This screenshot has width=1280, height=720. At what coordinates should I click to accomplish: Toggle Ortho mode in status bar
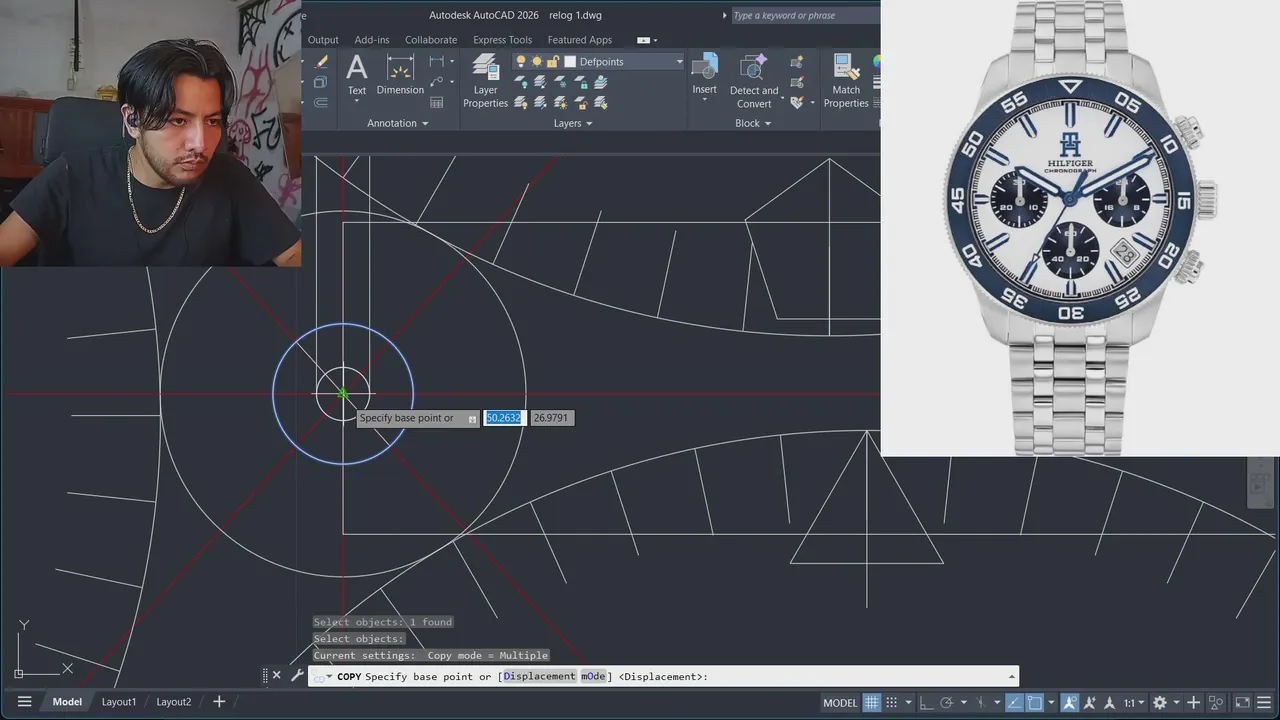[x=927, y=702]
